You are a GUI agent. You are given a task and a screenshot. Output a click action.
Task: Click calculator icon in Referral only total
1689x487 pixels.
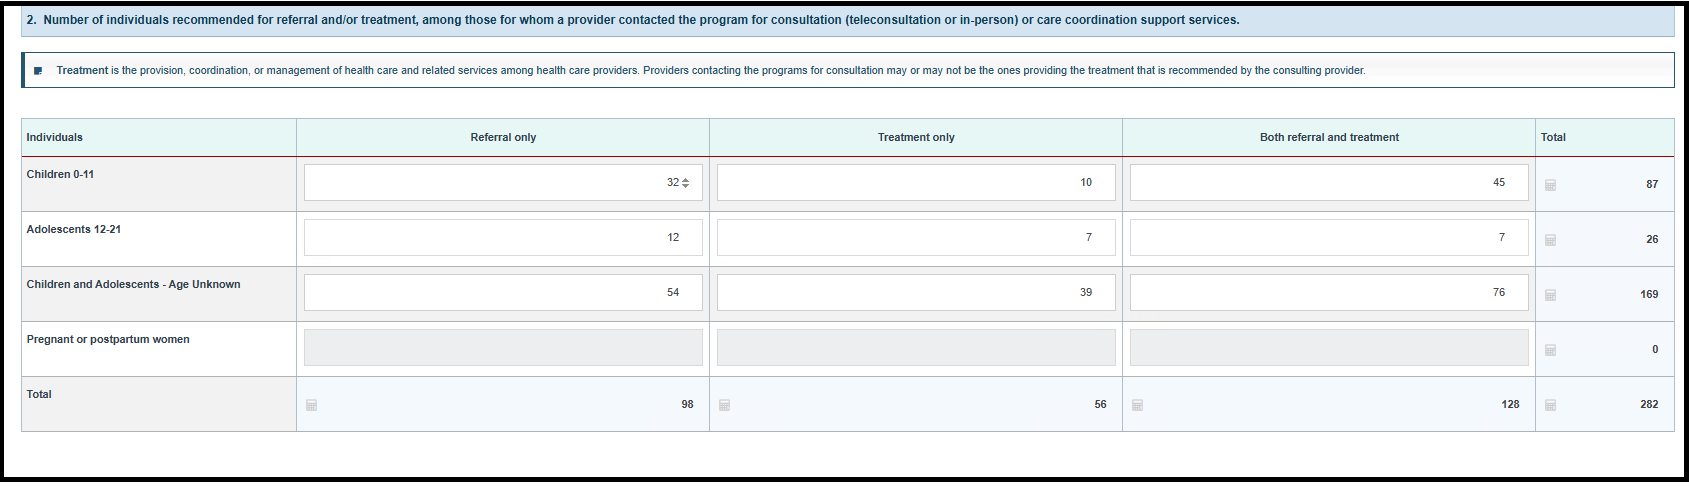[x=311, y=405]
